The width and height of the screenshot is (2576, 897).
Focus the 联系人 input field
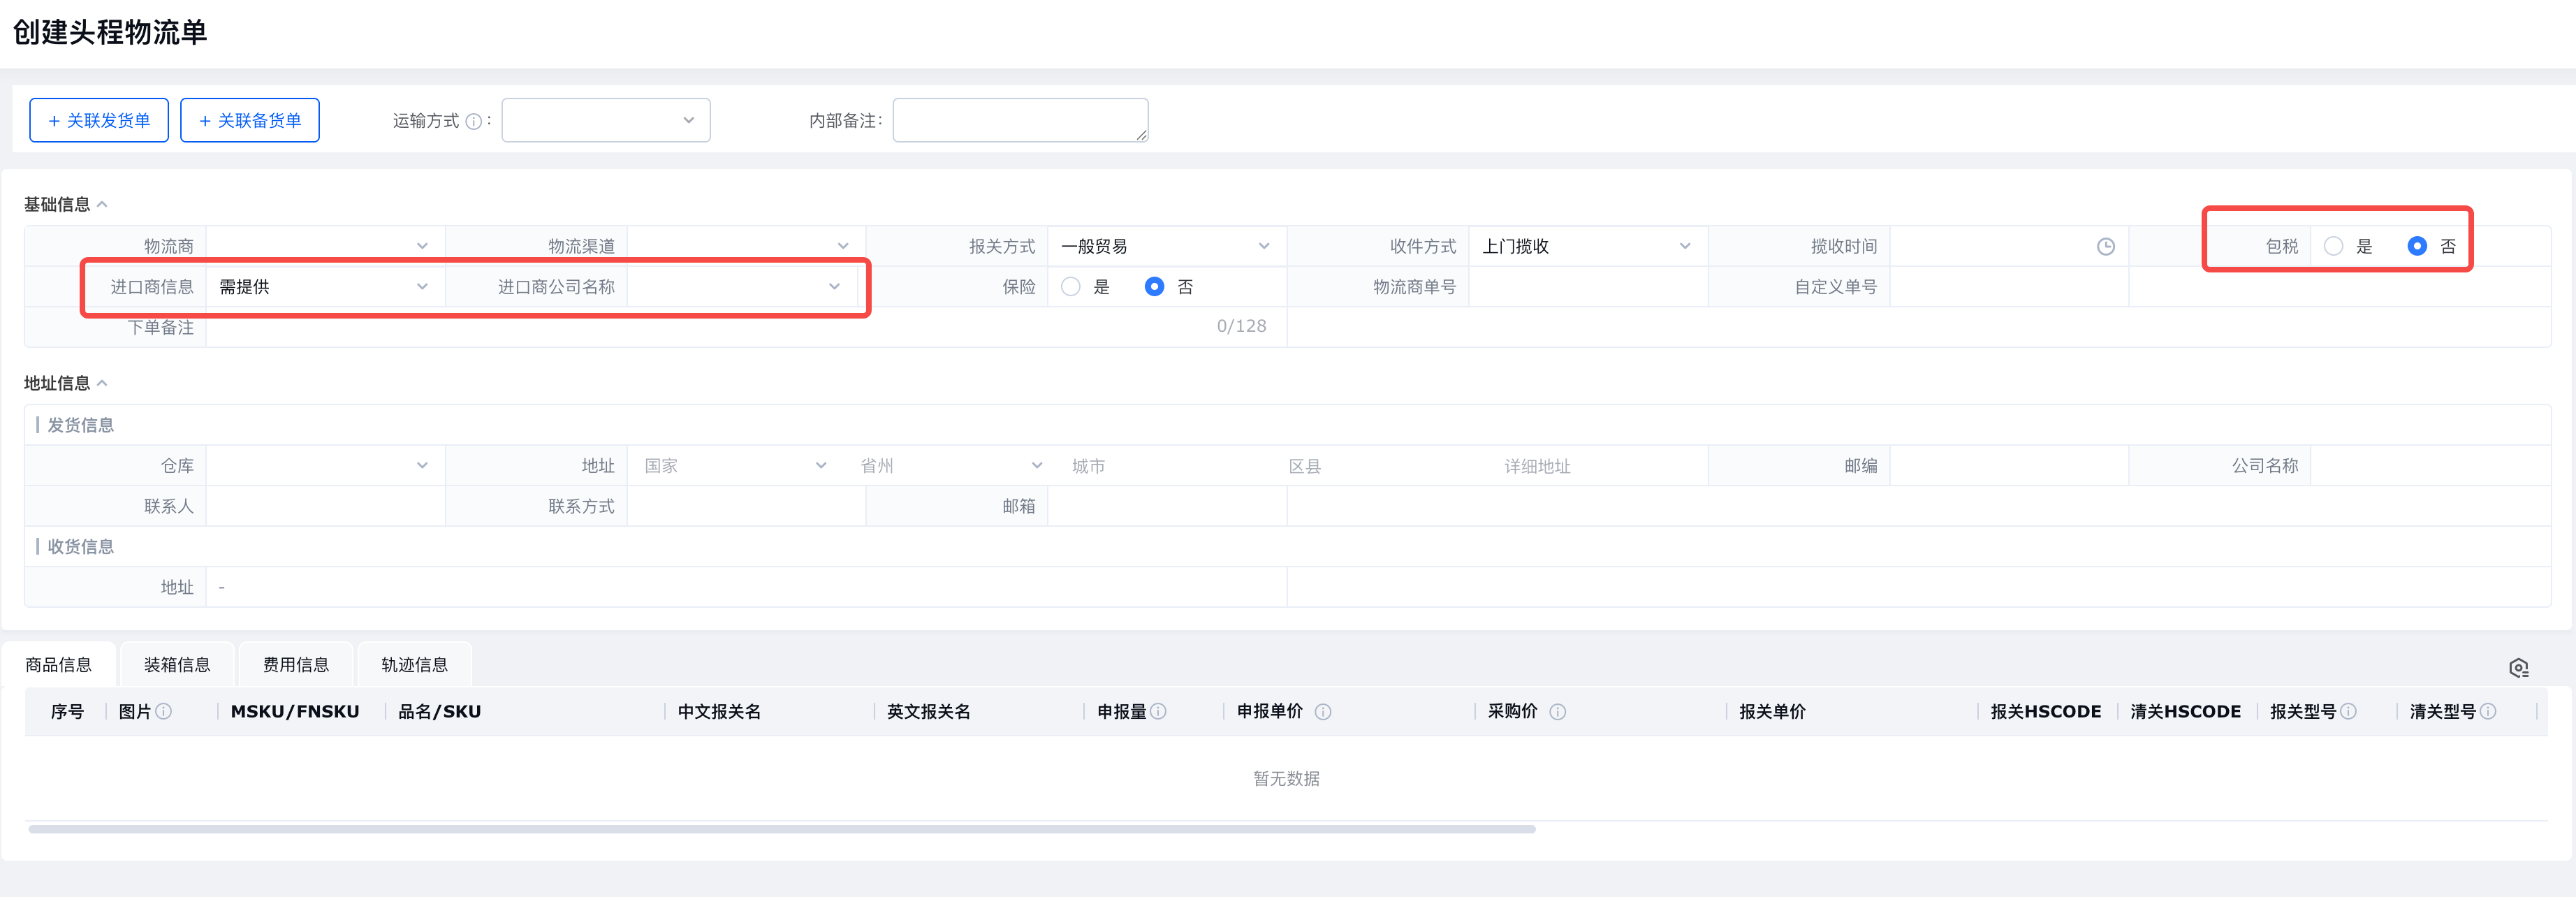coord(325,506)
